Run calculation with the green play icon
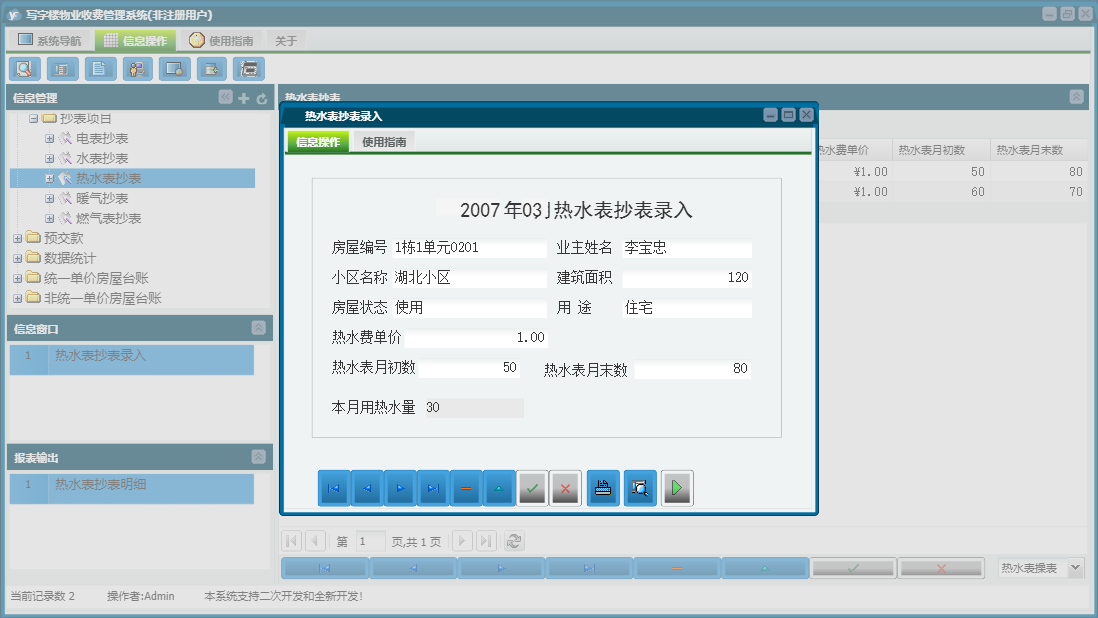 pos(676,488)
